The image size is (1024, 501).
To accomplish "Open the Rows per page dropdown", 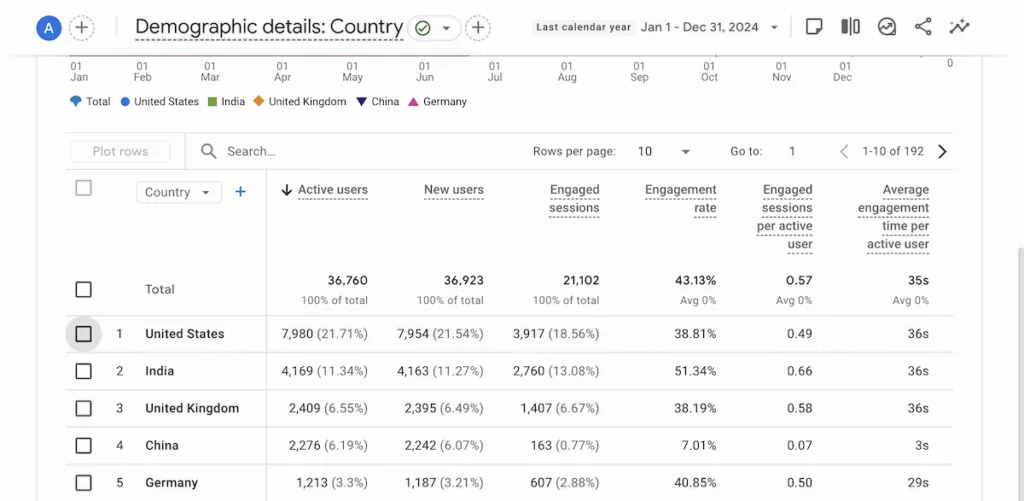I will click(664, 152).
